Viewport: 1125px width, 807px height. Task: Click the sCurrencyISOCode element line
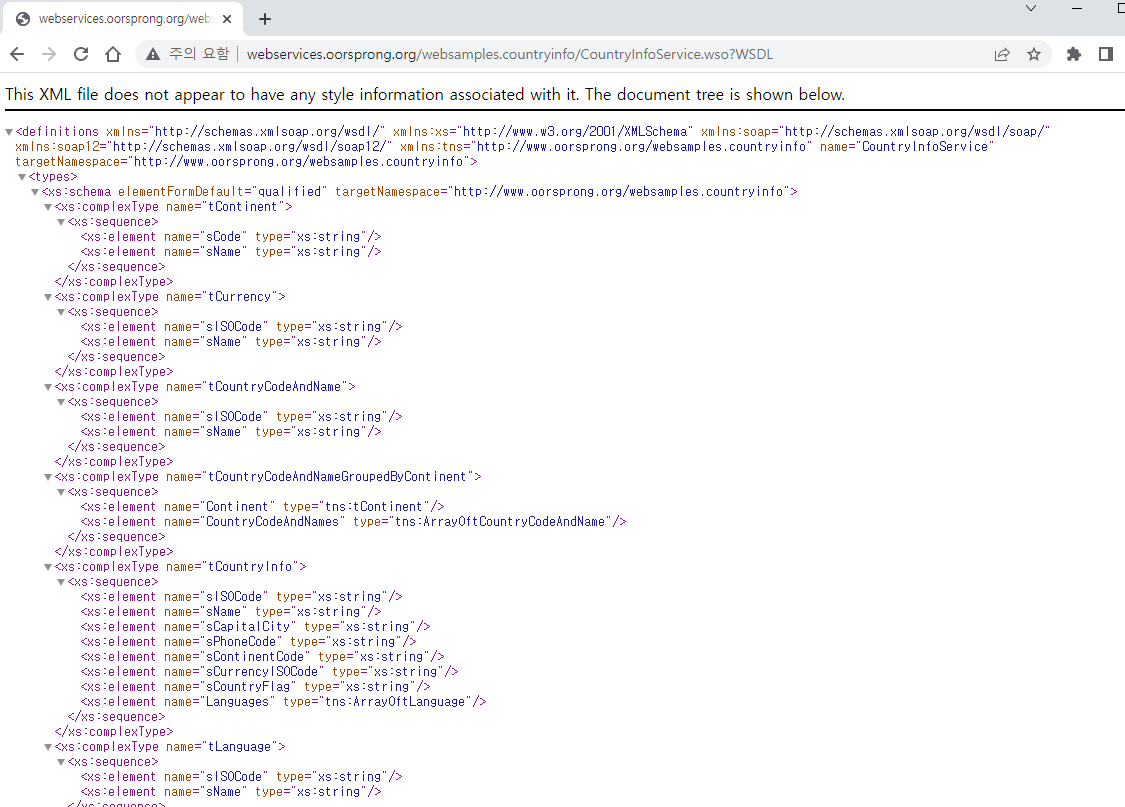(269, 672)
